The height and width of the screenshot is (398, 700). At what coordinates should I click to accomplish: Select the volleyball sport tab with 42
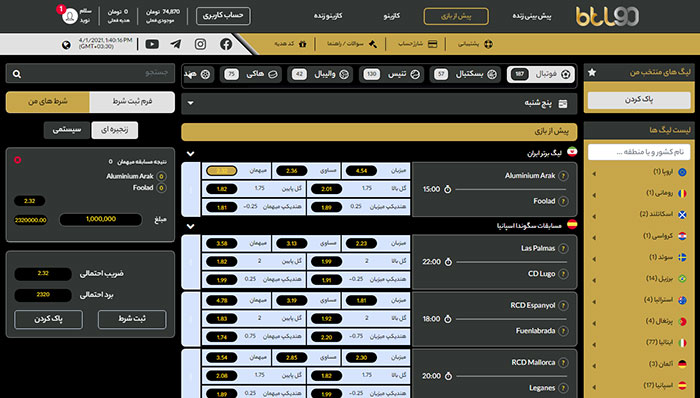pyautogui.click(x=320, y=75)
